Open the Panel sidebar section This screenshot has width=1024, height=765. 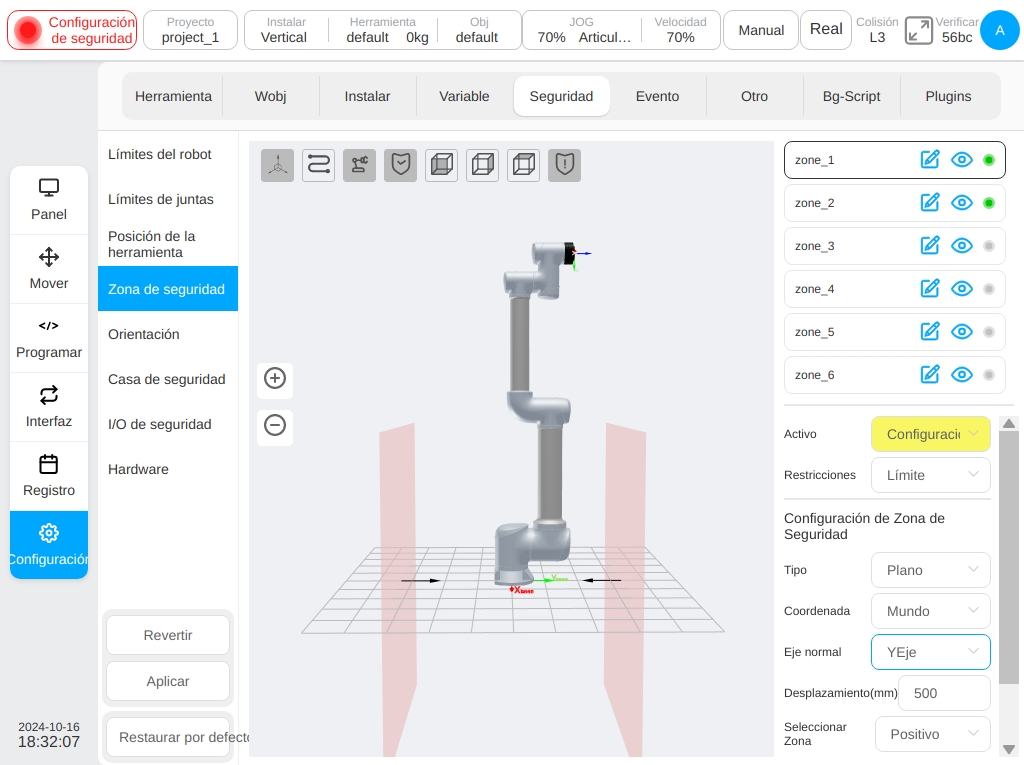[49, 201]
